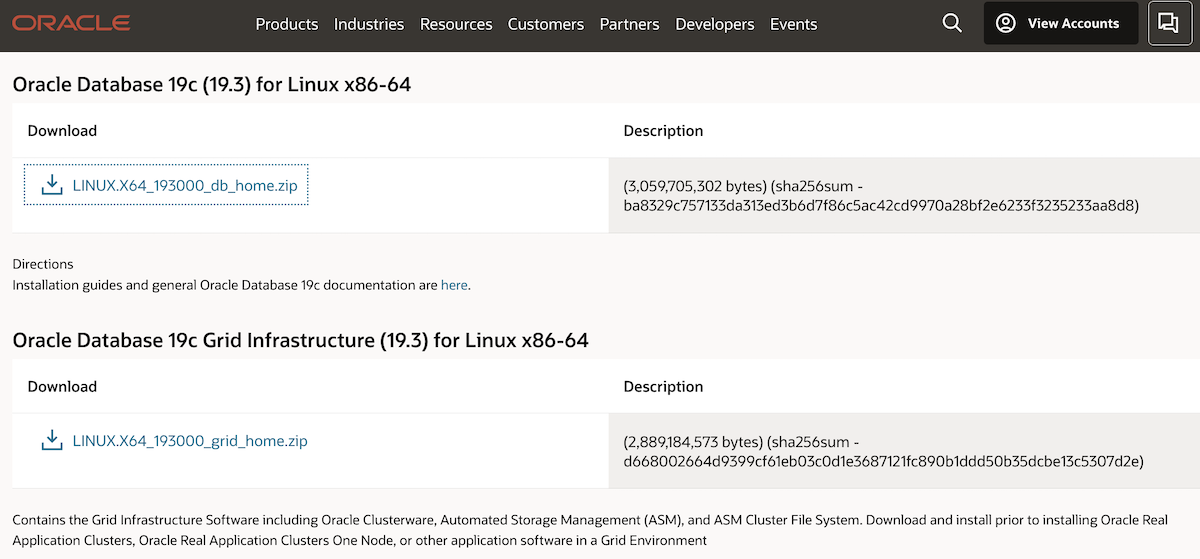Click the View Accounts button
Viewport: 1200px width, 559px height.
point(1061,23)
